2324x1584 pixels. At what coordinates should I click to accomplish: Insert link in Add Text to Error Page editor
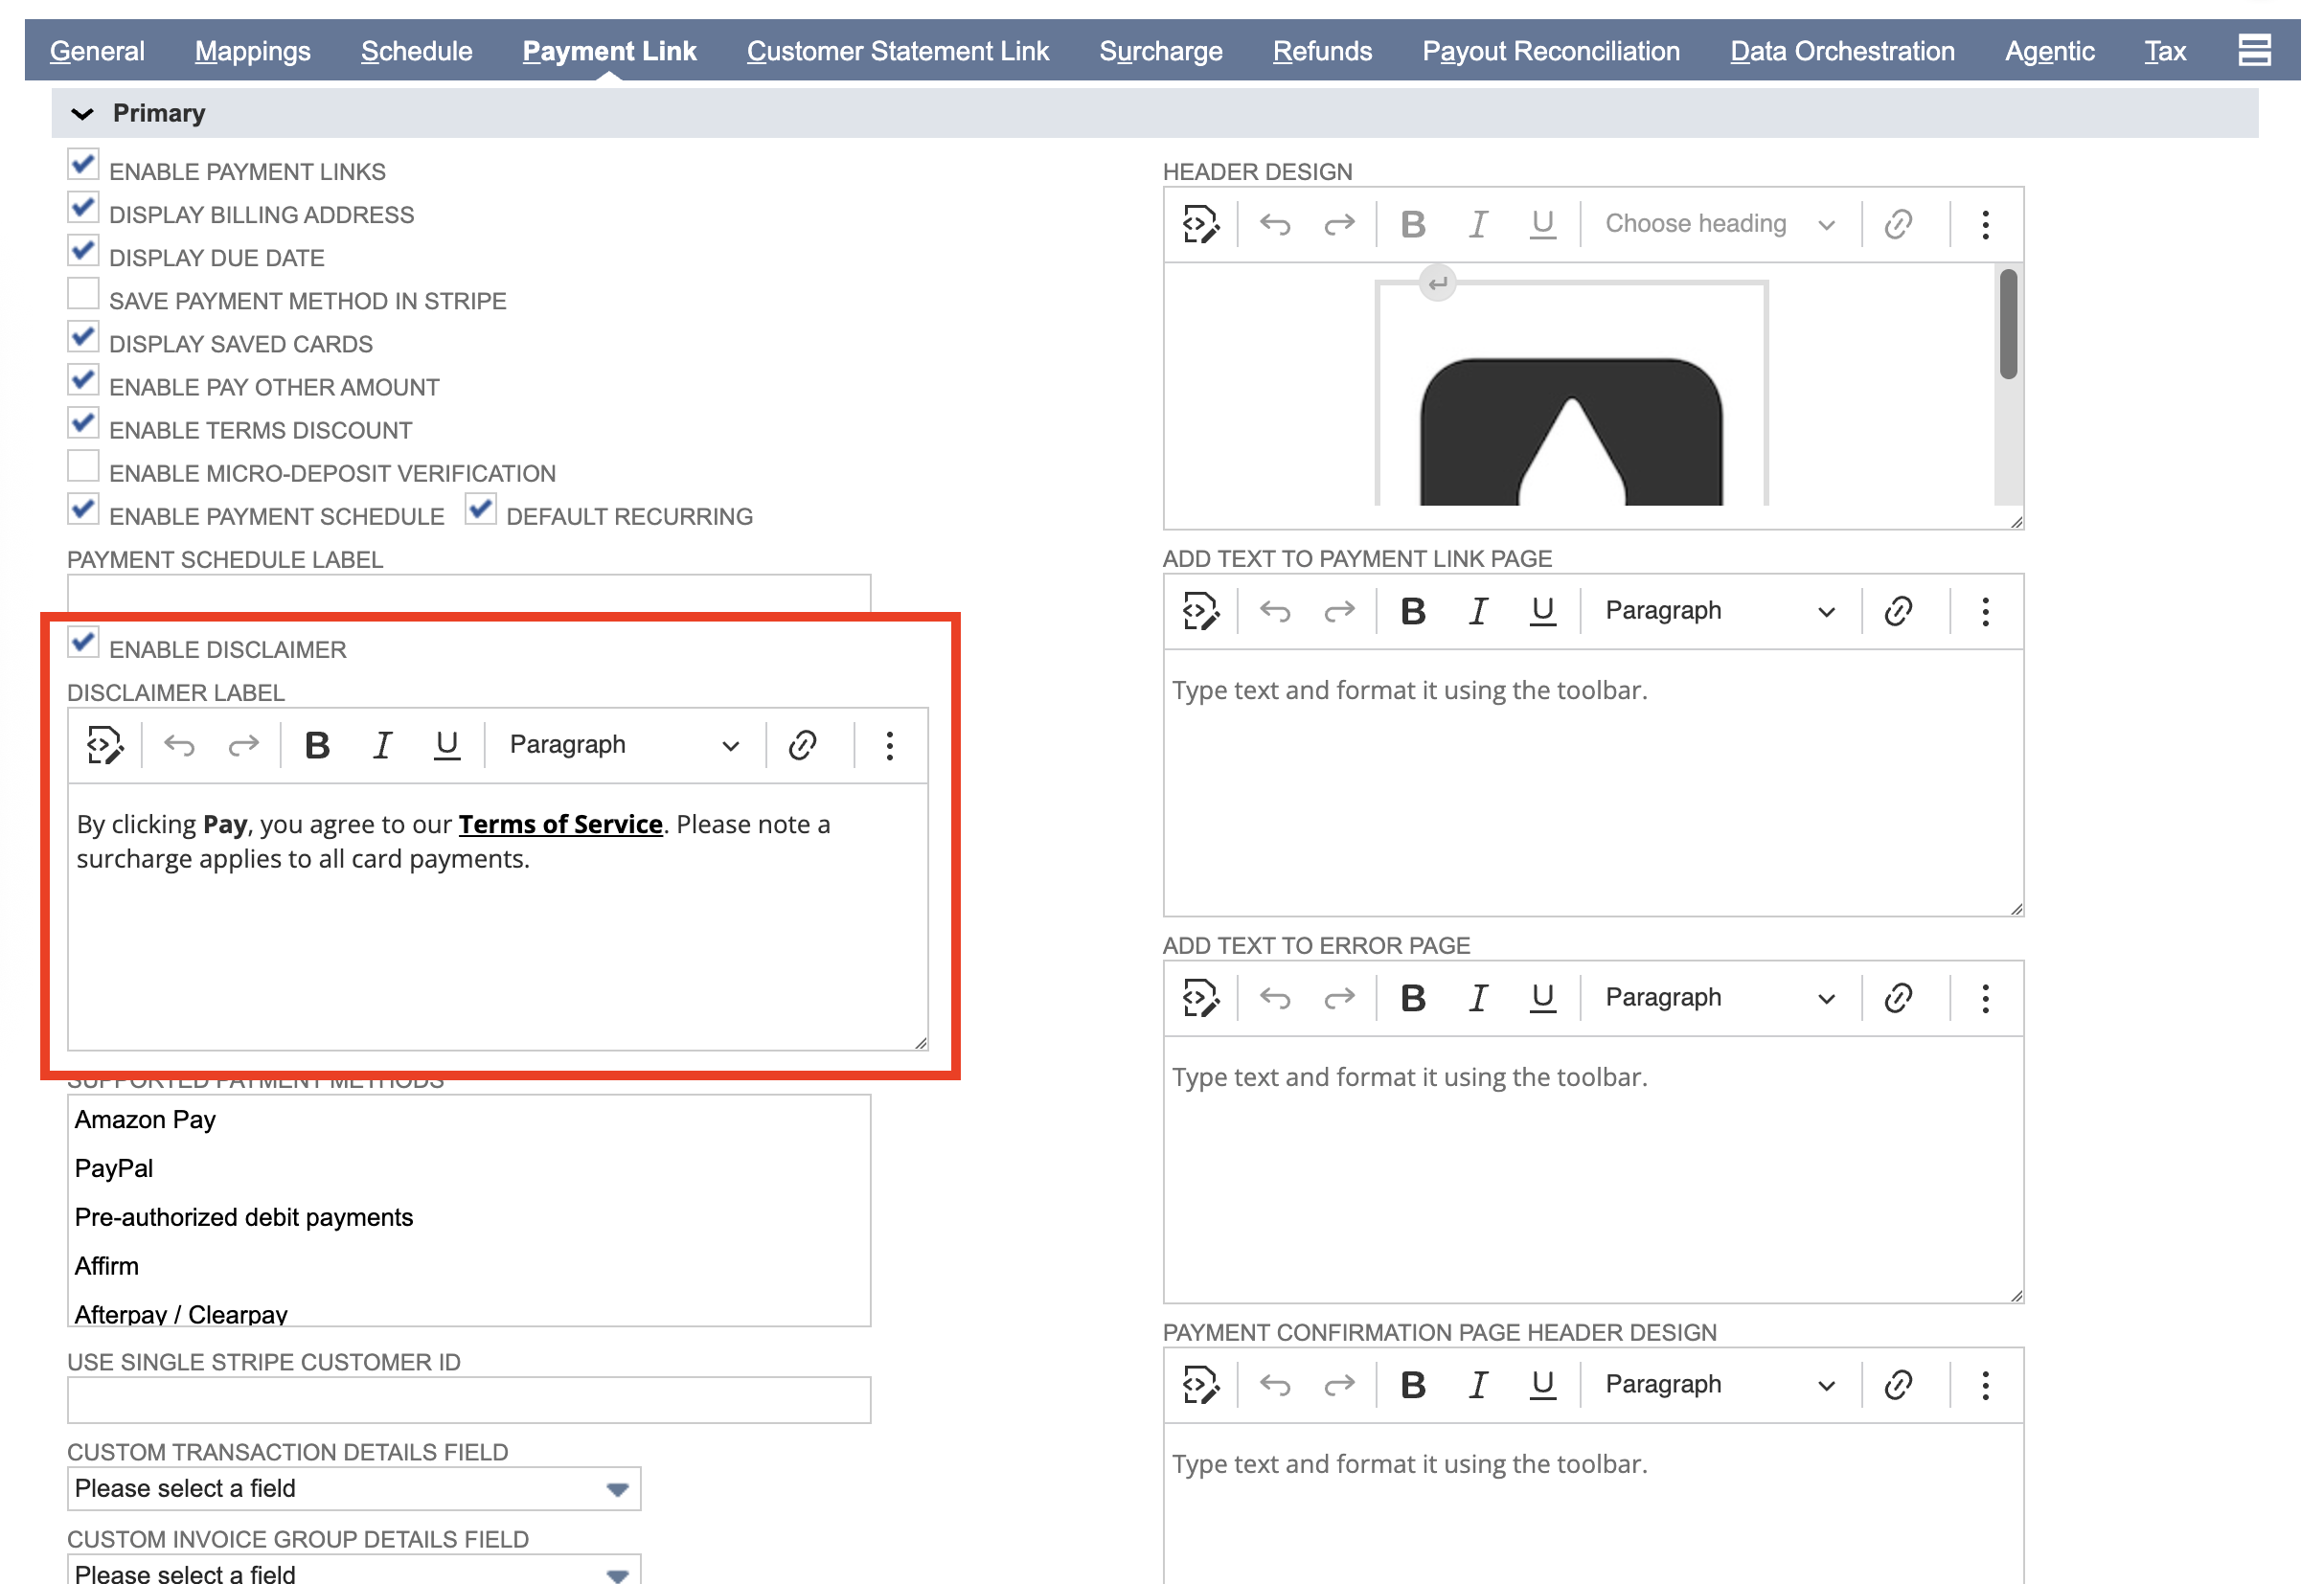1899,998
